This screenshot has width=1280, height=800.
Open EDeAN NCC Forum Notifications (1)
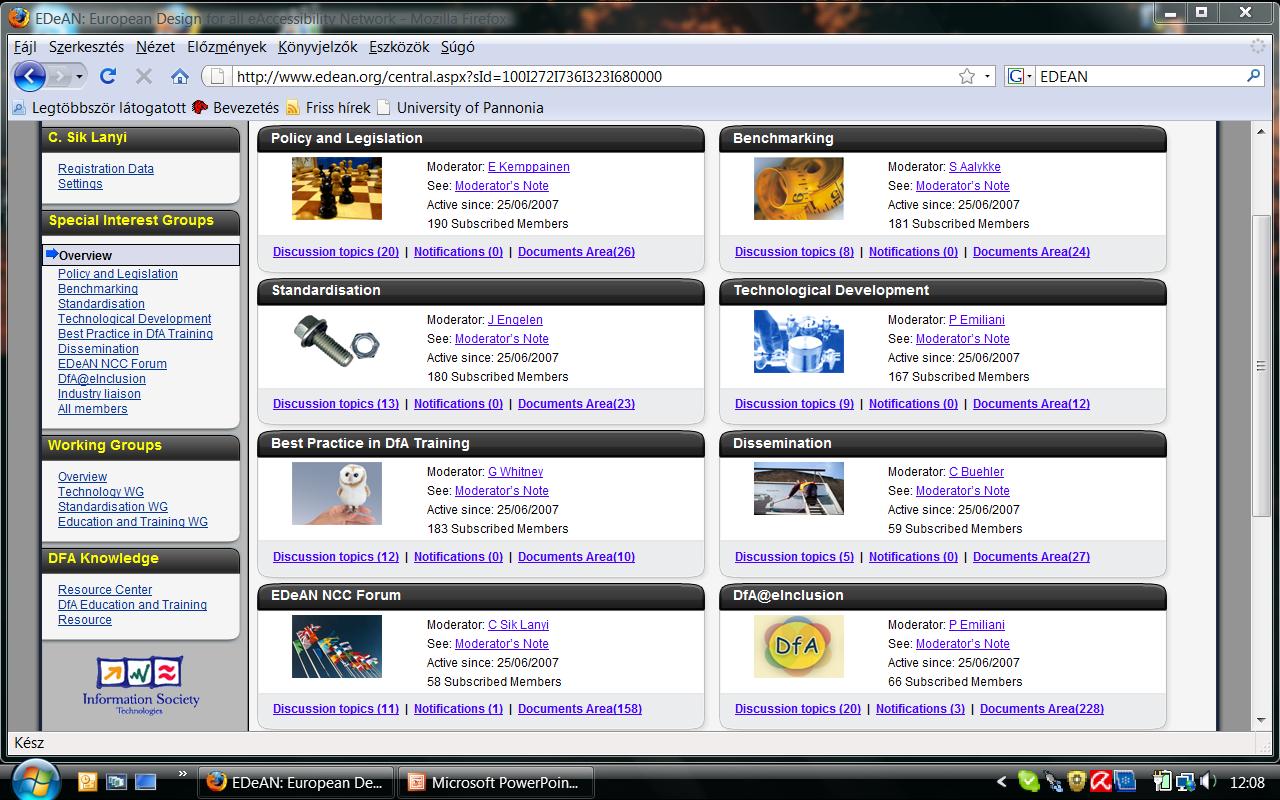pyautogui.click(x=458, y=709)
